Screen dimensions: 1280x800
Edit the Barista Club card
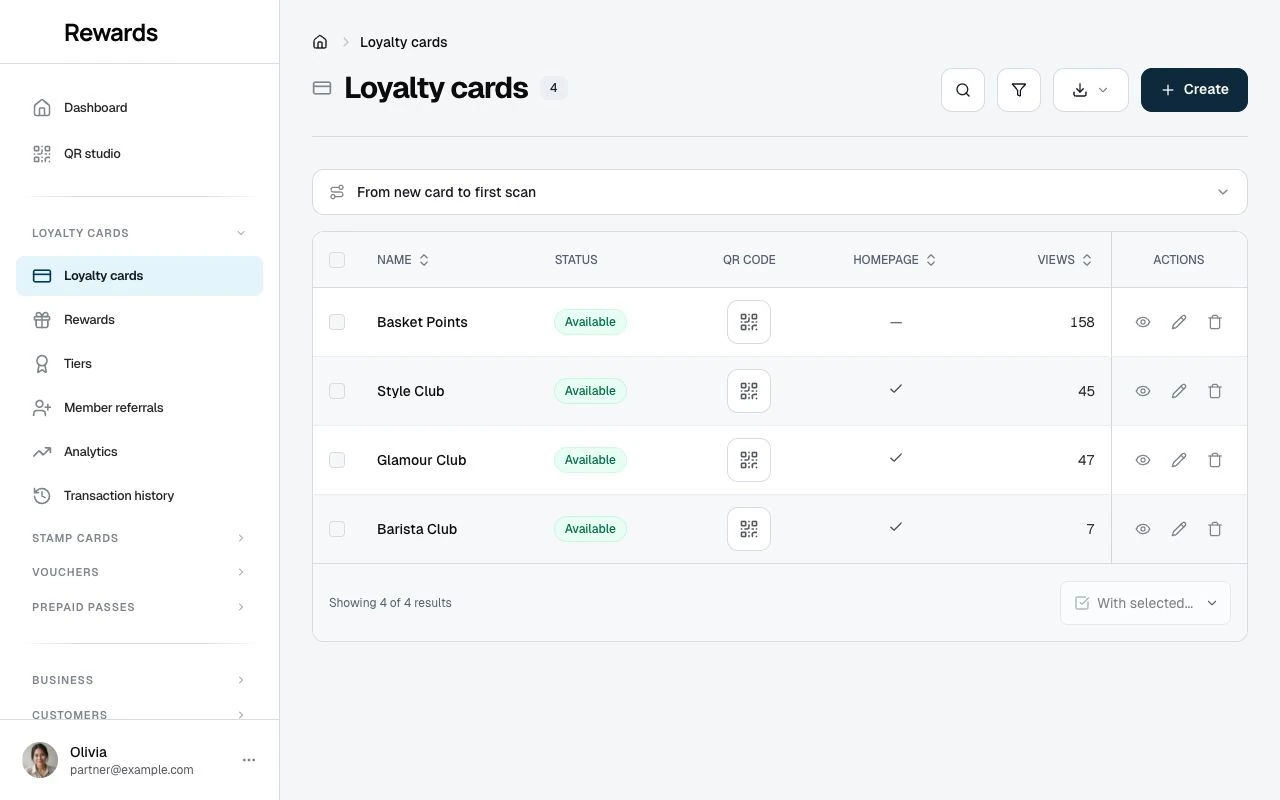tap(1179, 529)
